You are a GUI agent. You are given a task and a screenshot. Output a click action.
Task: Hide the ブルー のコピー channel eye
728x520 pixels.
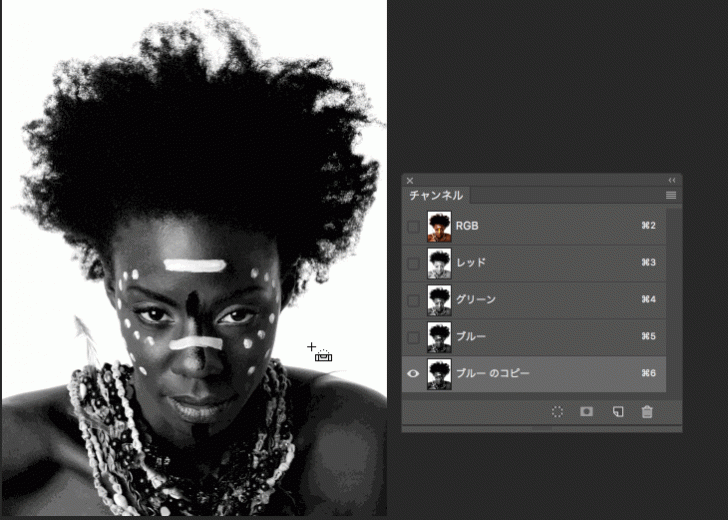[x=414, y=373]
